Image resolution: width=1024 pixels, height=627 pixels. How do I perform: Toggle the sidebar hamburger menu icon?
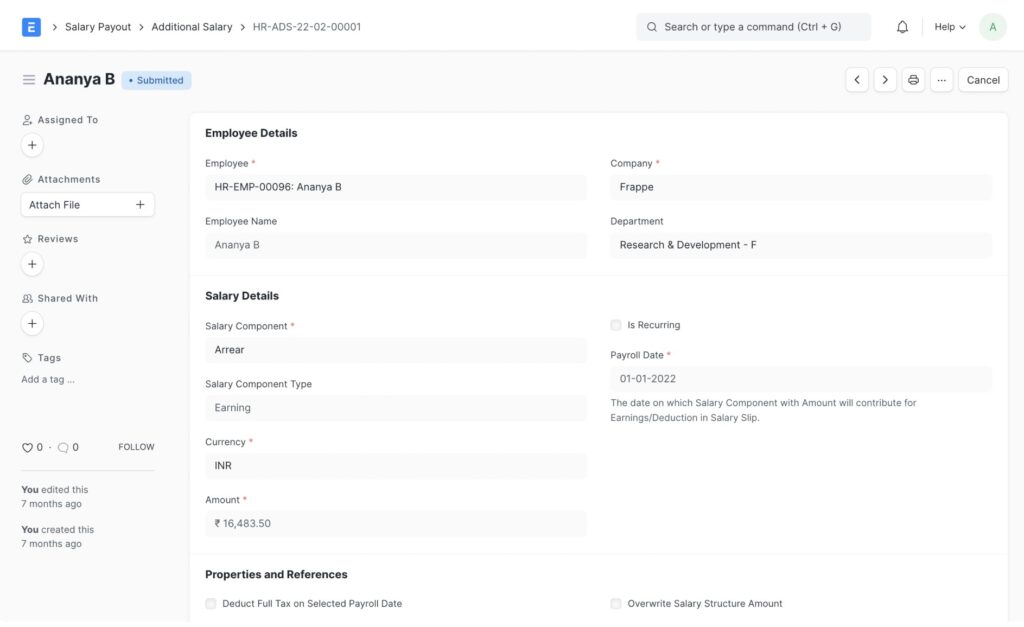tap(29, 80)
